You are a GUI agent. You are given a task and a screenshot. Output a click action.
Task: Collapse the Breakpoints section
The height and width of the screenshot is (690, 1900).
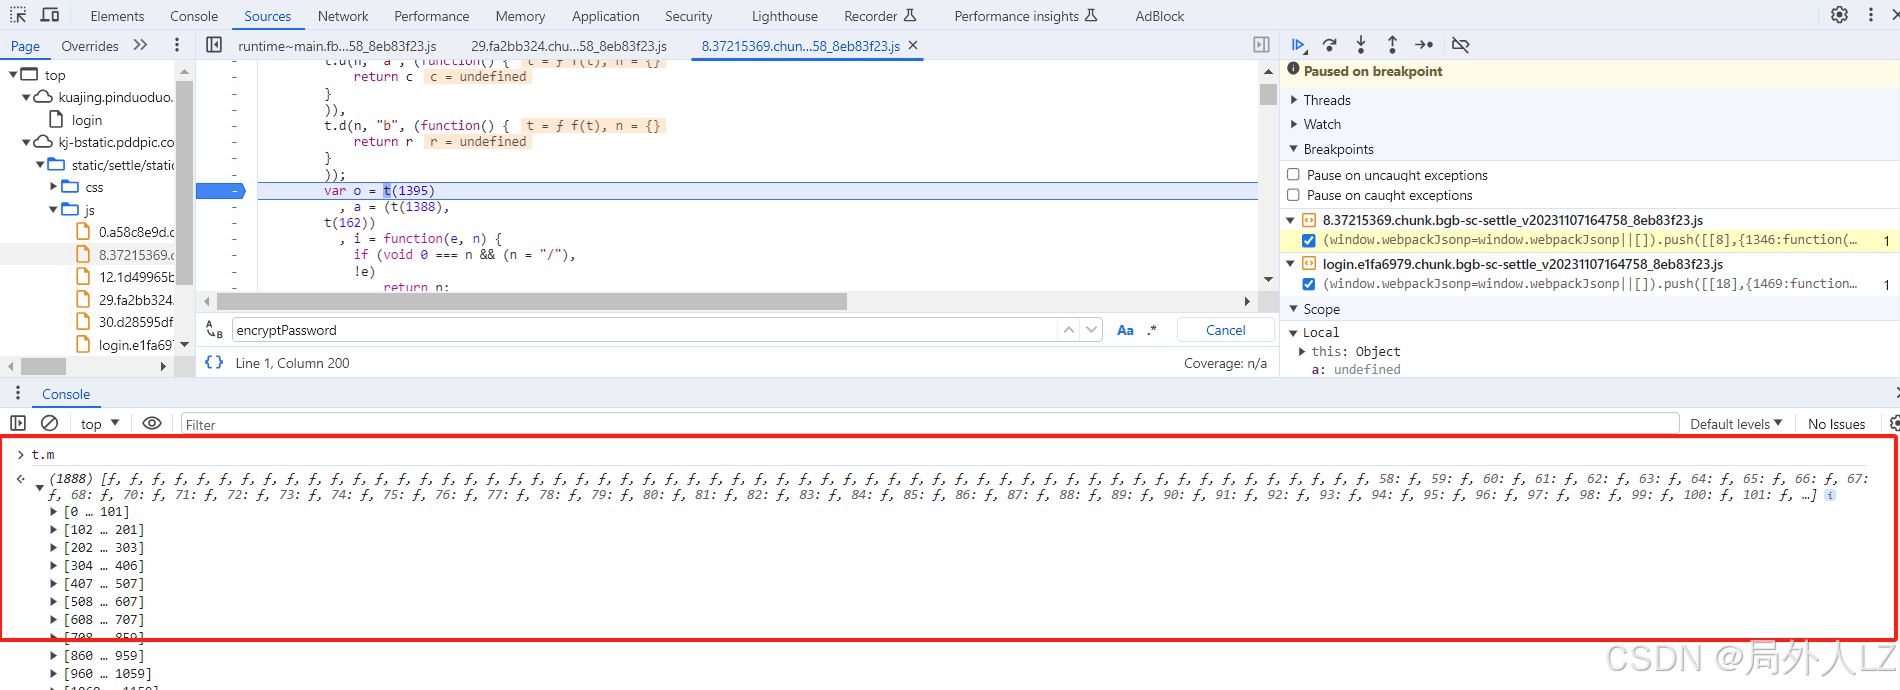pos(1294,149)
